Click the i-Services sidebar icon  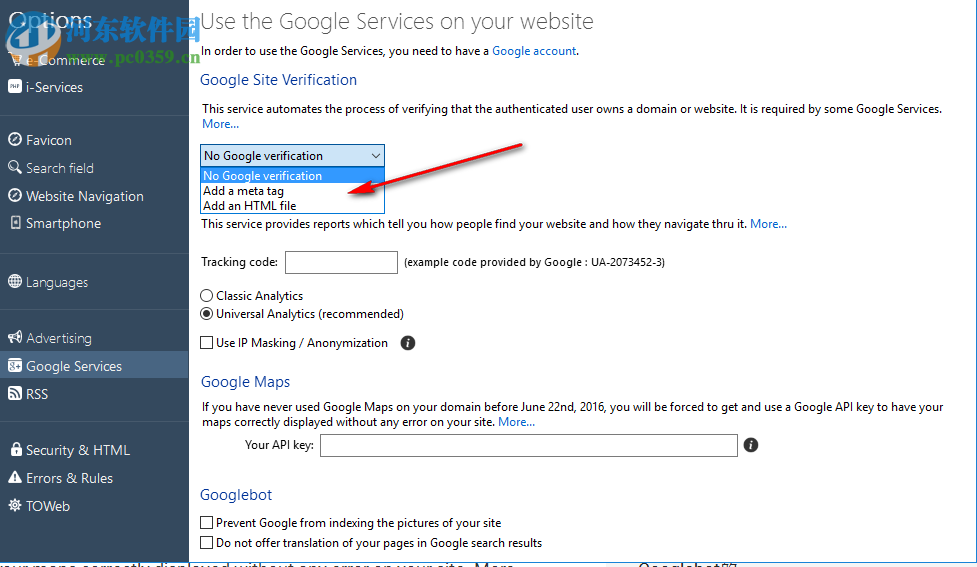(14, 86)
